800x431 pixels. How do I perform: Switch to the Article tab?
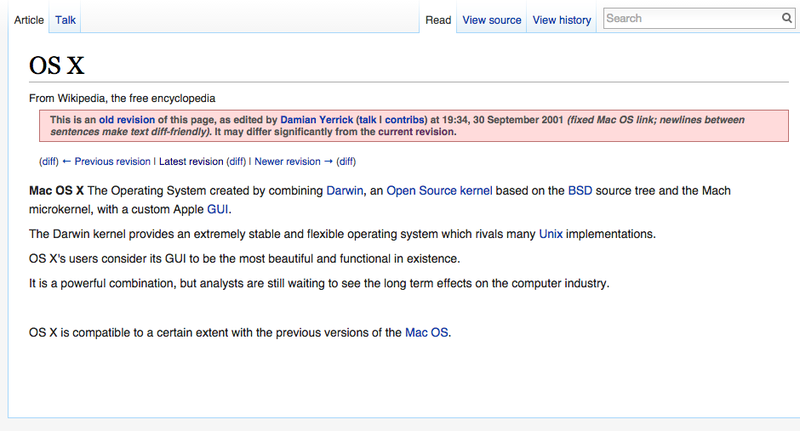29,20
